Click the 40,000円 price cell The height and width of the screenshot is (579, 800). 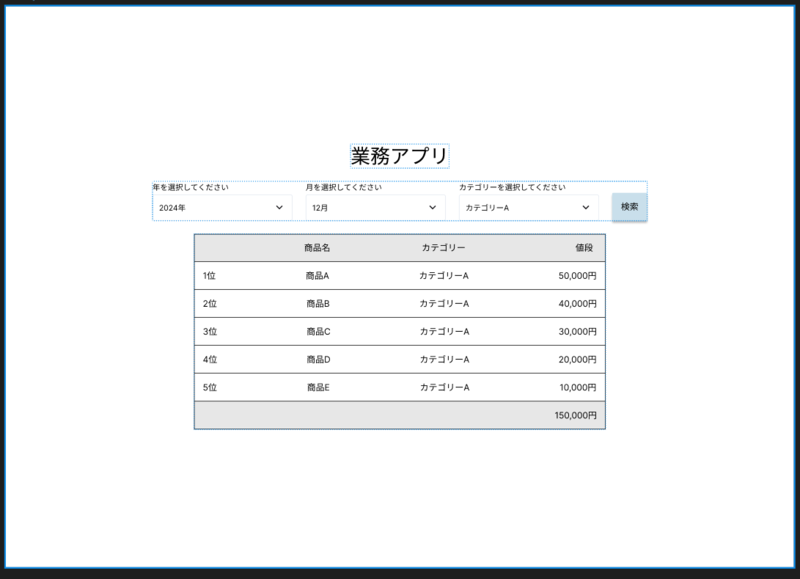click(577, 304)
